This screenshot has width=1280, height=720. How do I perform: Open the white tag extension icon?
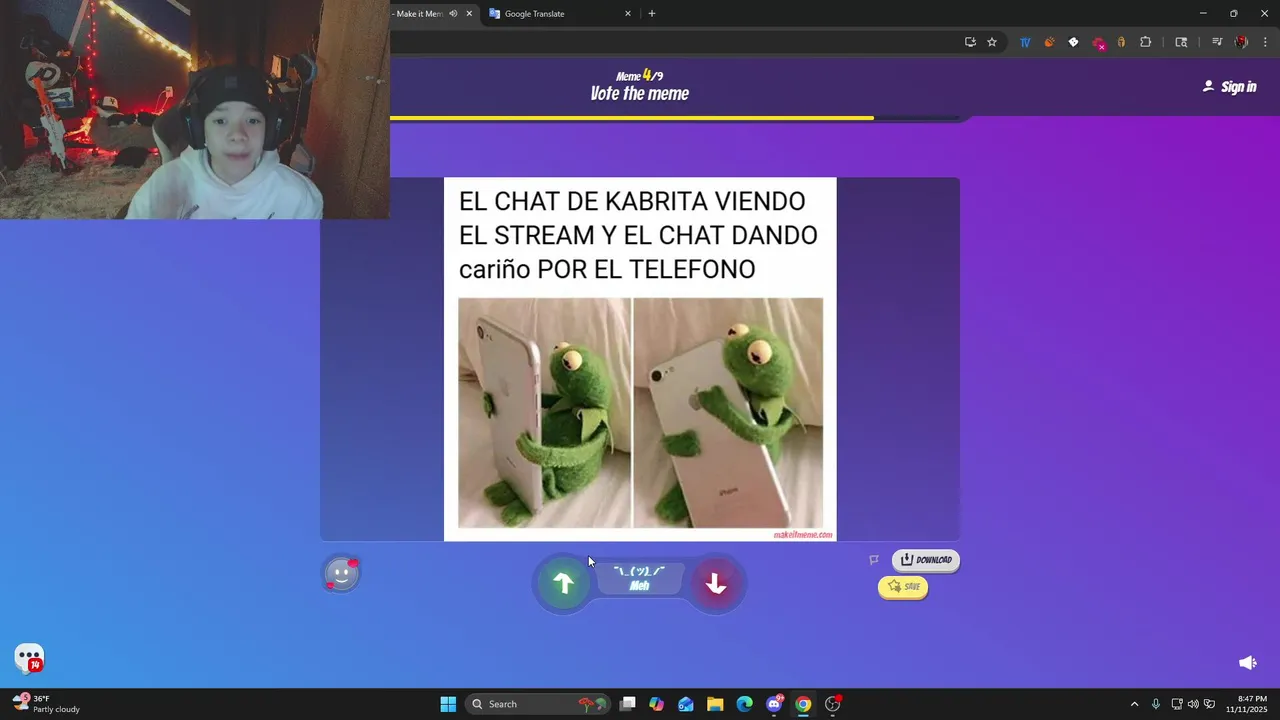[x=1073, y=42]
